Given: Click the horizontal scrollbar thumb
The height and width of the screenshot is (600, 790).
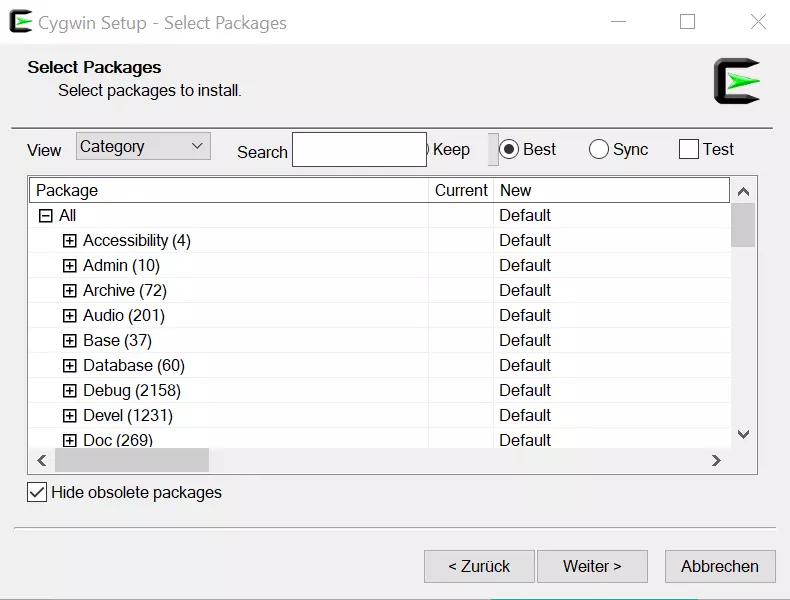Looking at the screenshot, I should (x=132, y=460).
